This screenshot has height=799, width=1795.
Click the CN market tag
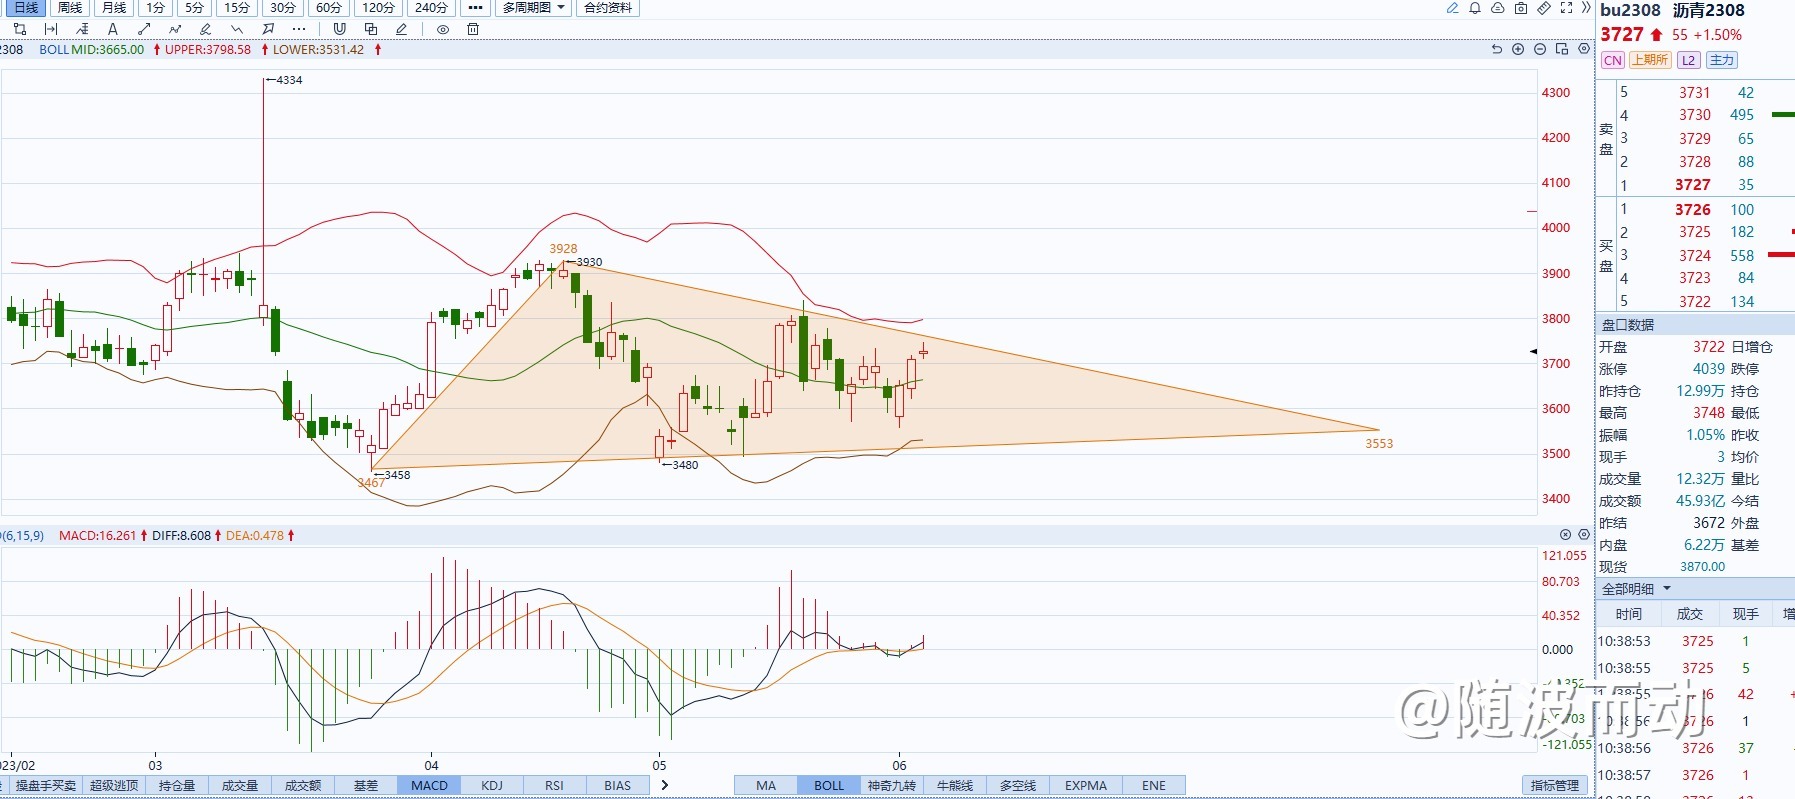click(1613, 60)
